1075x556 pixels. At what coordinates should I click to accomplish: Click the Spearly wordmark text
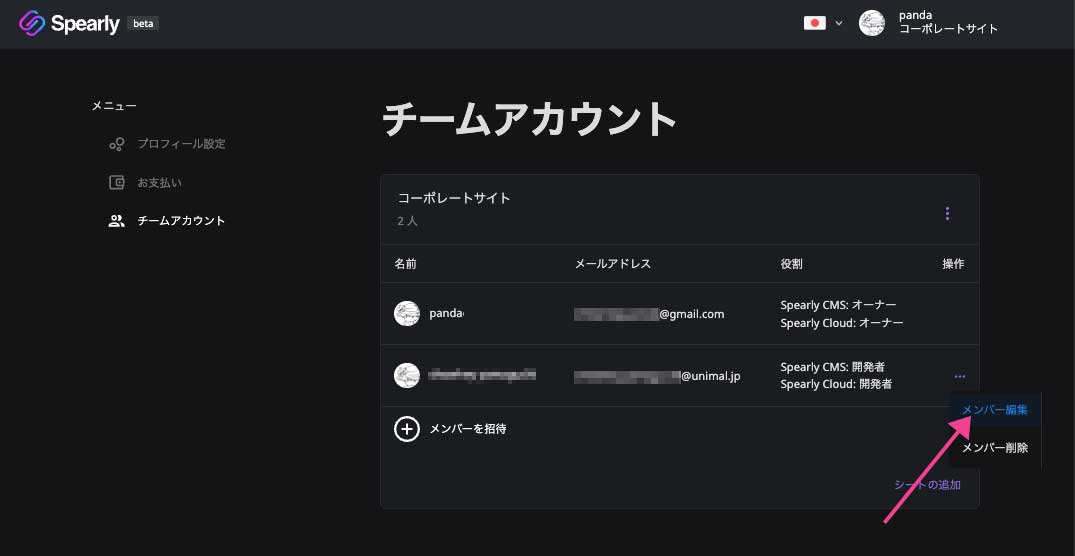coord(85,24)
